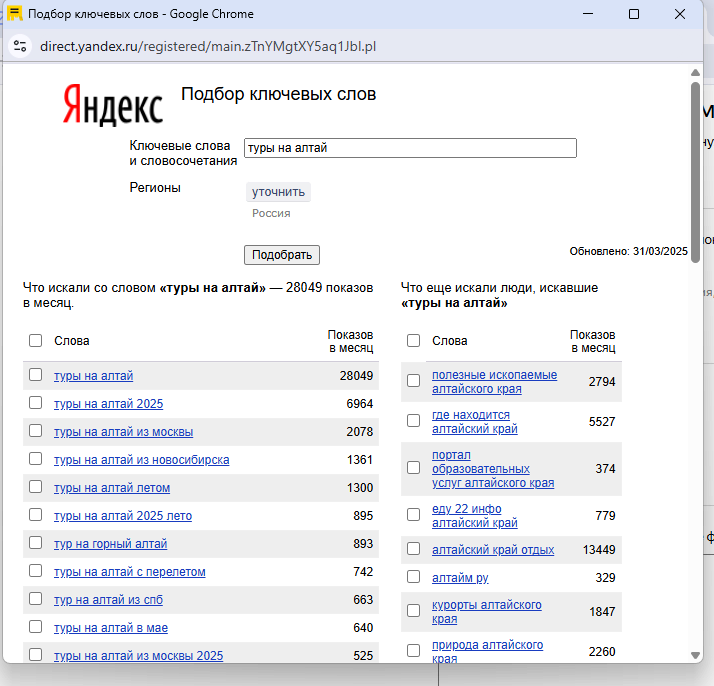
Task: Check the box for тур на горный алтай
Action: pyautogui.click(x=36, y=543)
